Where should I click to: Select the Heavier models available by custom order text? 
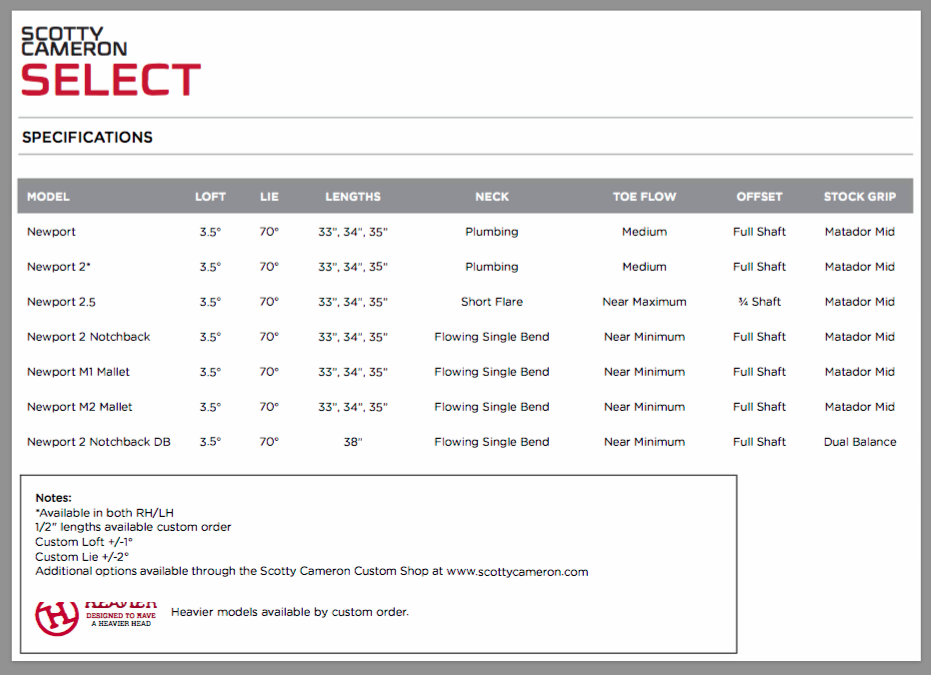coord(289,612)
